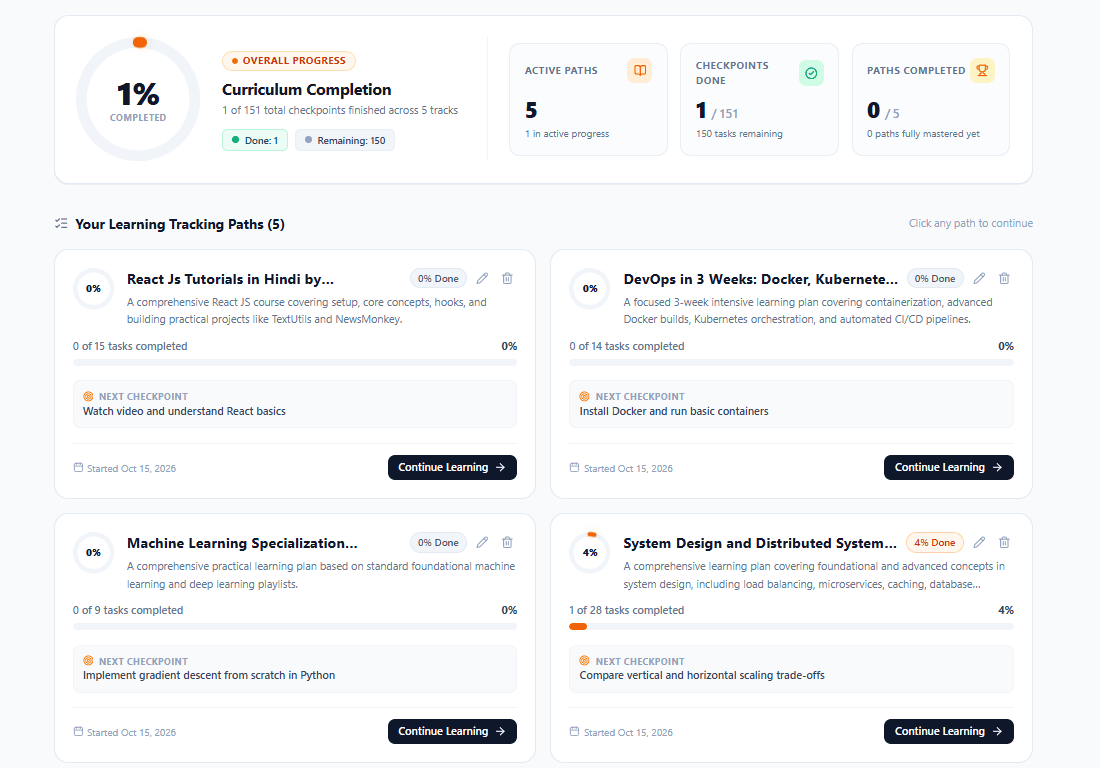Click '0 of 9 tasks completed' text
The width and height of the screenshot is (1100, 768).
coord(128,610)
